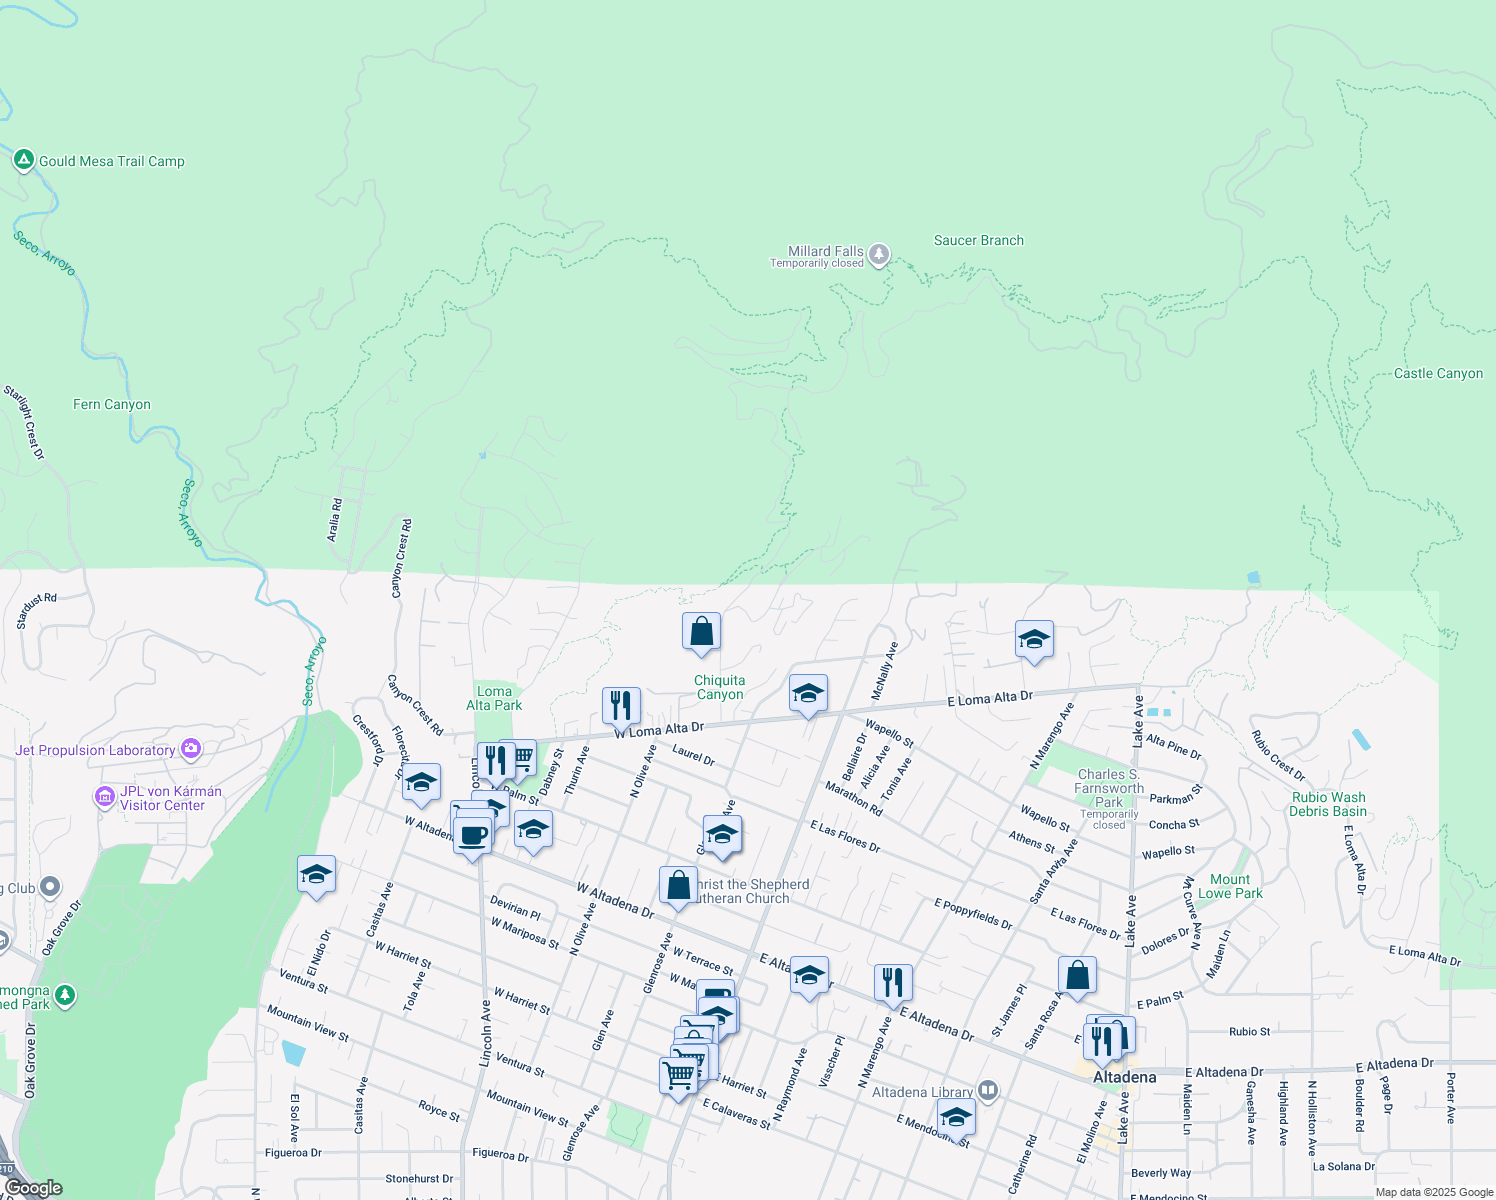
Task: Click the coffee cup marker on W Altadena Dr
Action: [471, 834]
